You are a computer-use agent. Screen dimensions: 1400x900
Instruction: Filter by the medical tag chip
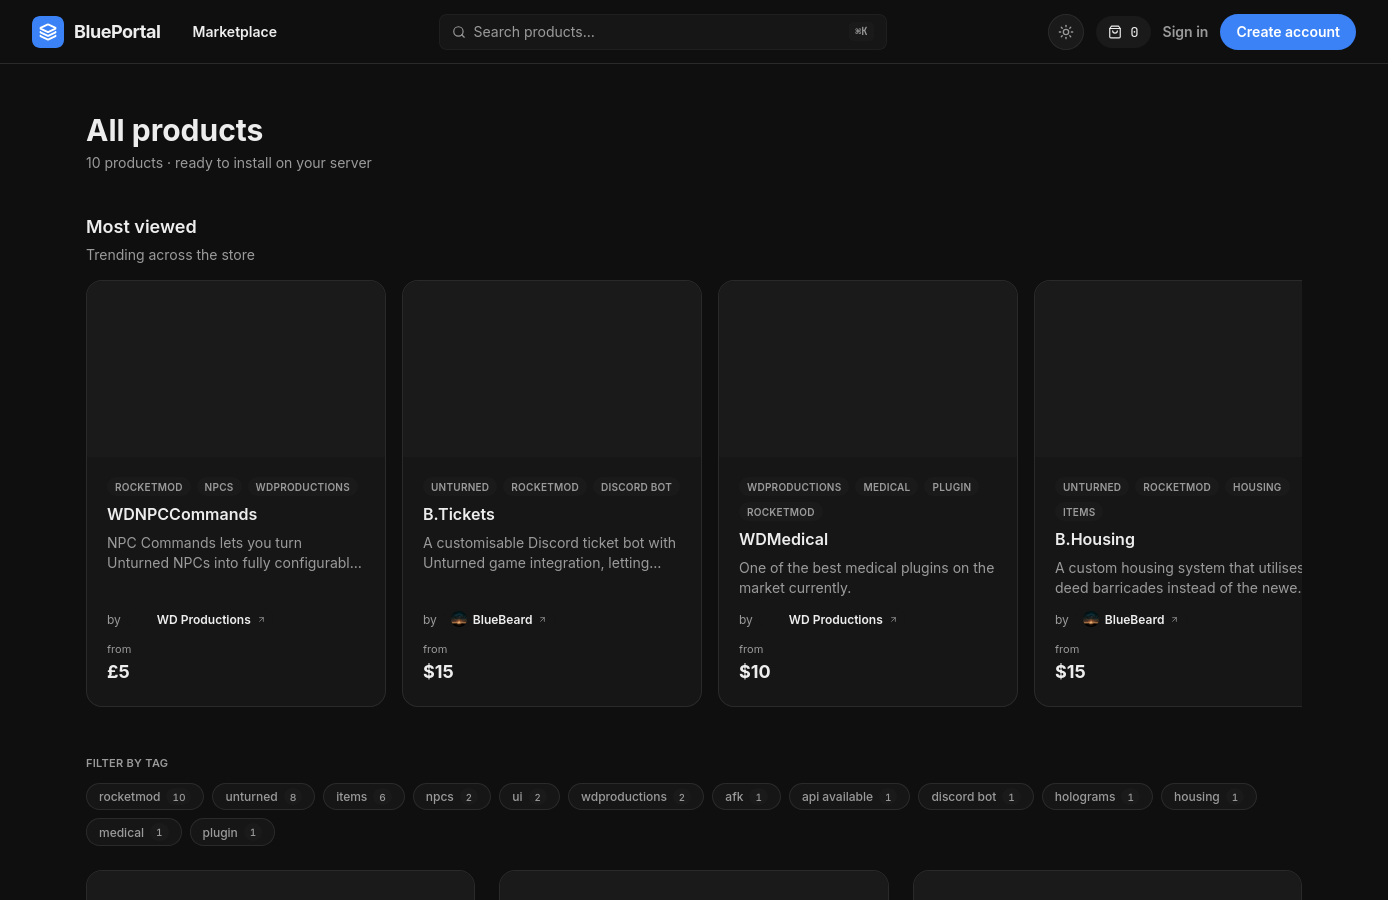(134, 832)
